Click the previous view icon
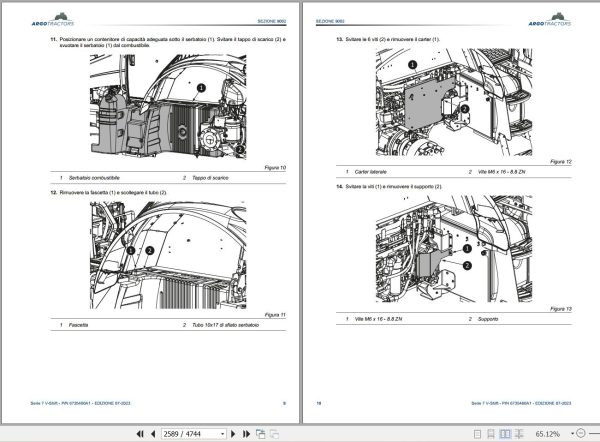Screen dimensions: 600x442 click(261, 434)
